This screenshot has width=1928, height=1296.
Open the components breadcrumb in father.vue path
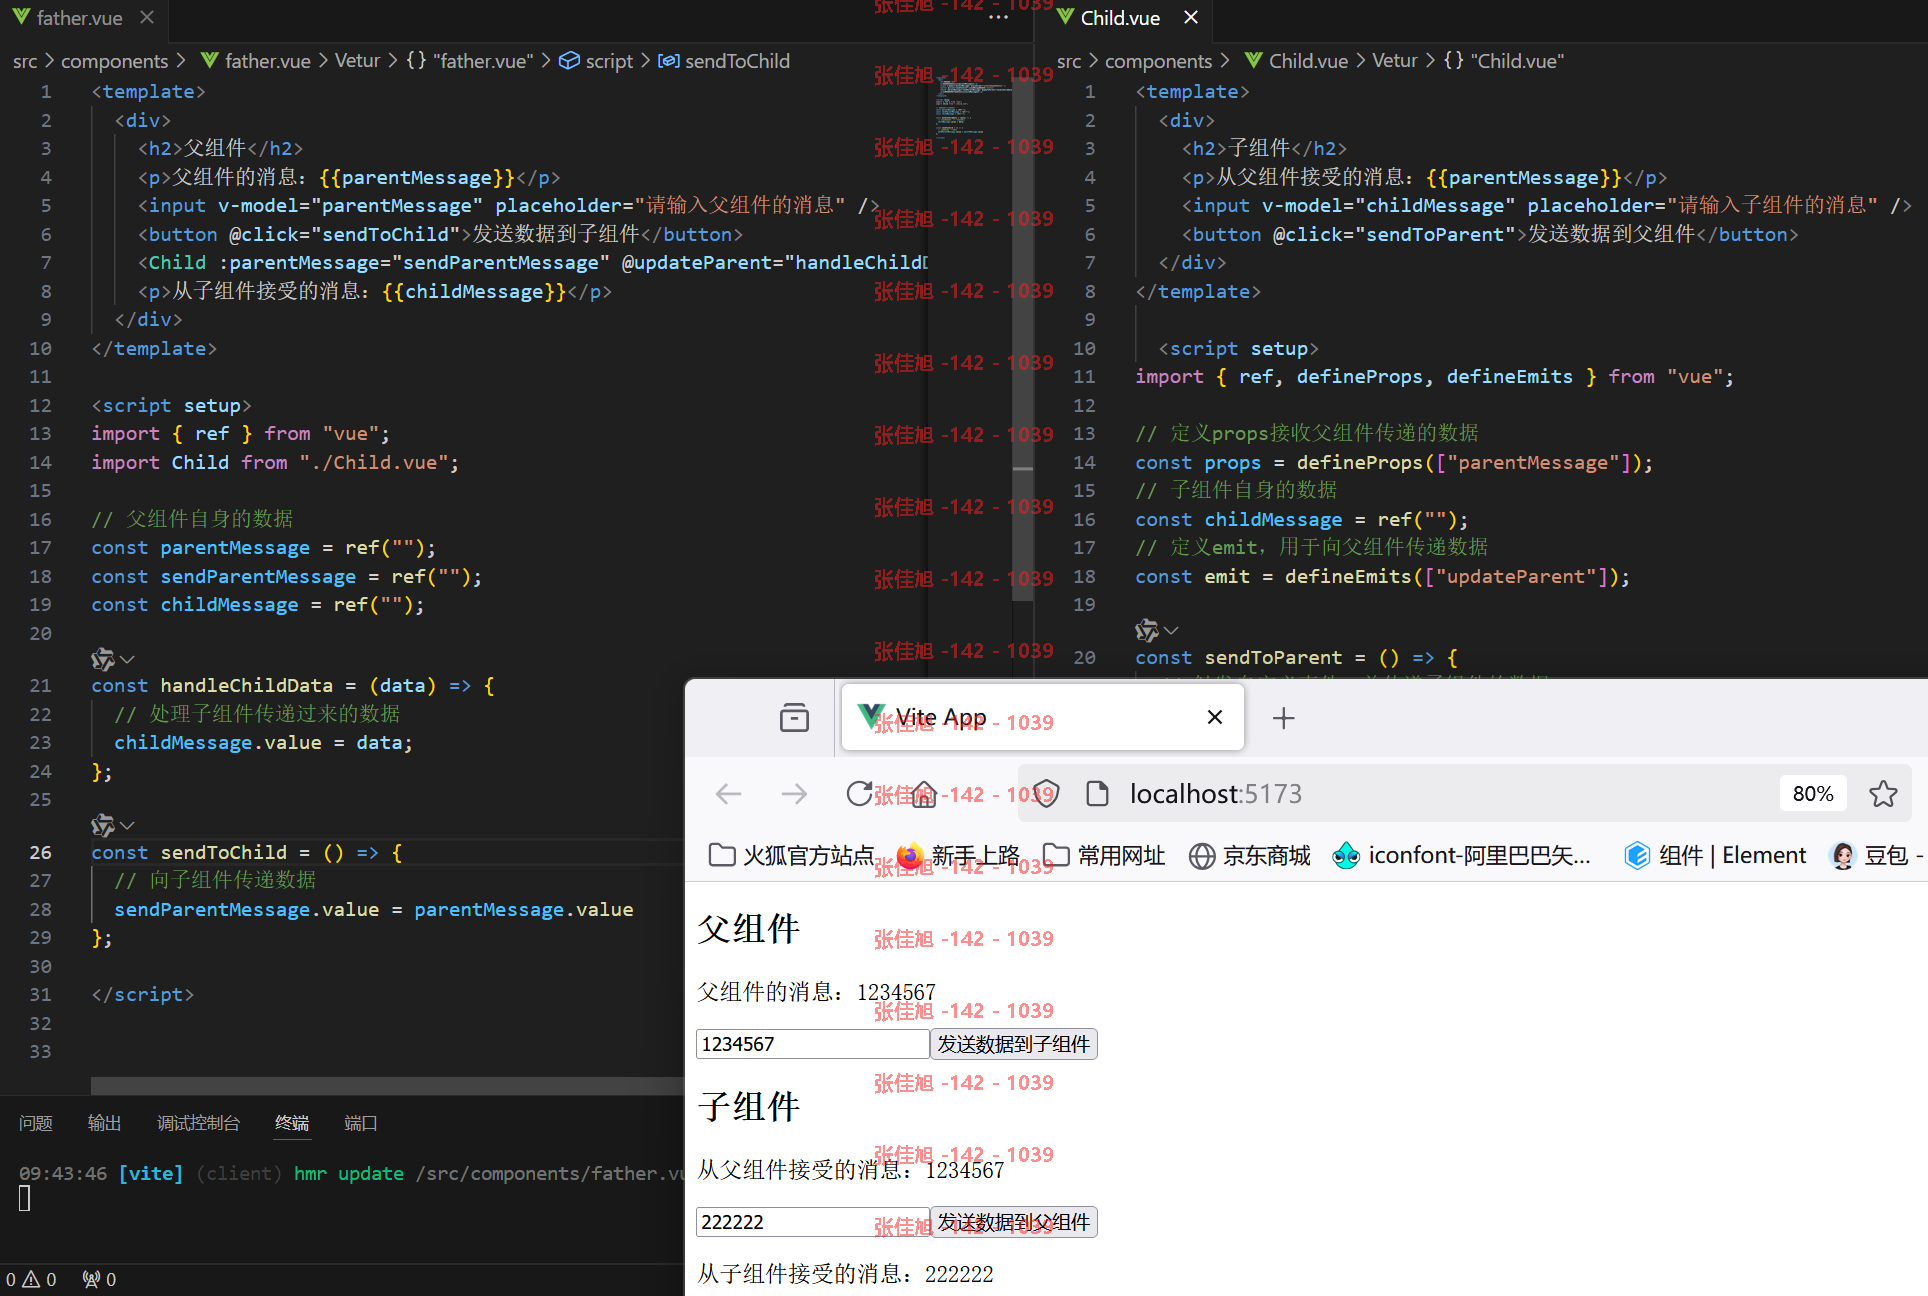tap(114, 61)
